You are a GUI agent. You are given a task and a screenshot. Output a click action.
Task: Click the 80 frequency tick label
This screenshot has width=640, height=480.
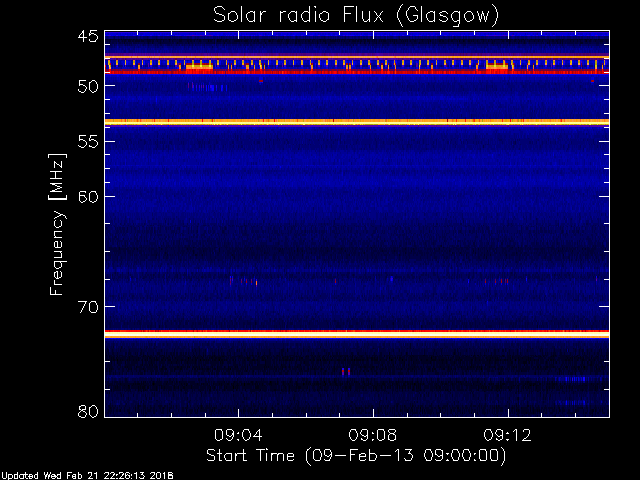tap(88, 411)
